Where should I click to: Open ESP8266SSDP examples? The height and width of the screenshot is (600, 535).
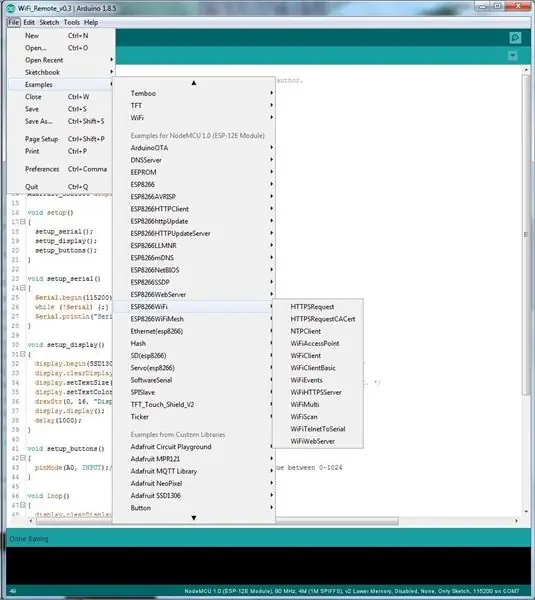click(194, 282)
